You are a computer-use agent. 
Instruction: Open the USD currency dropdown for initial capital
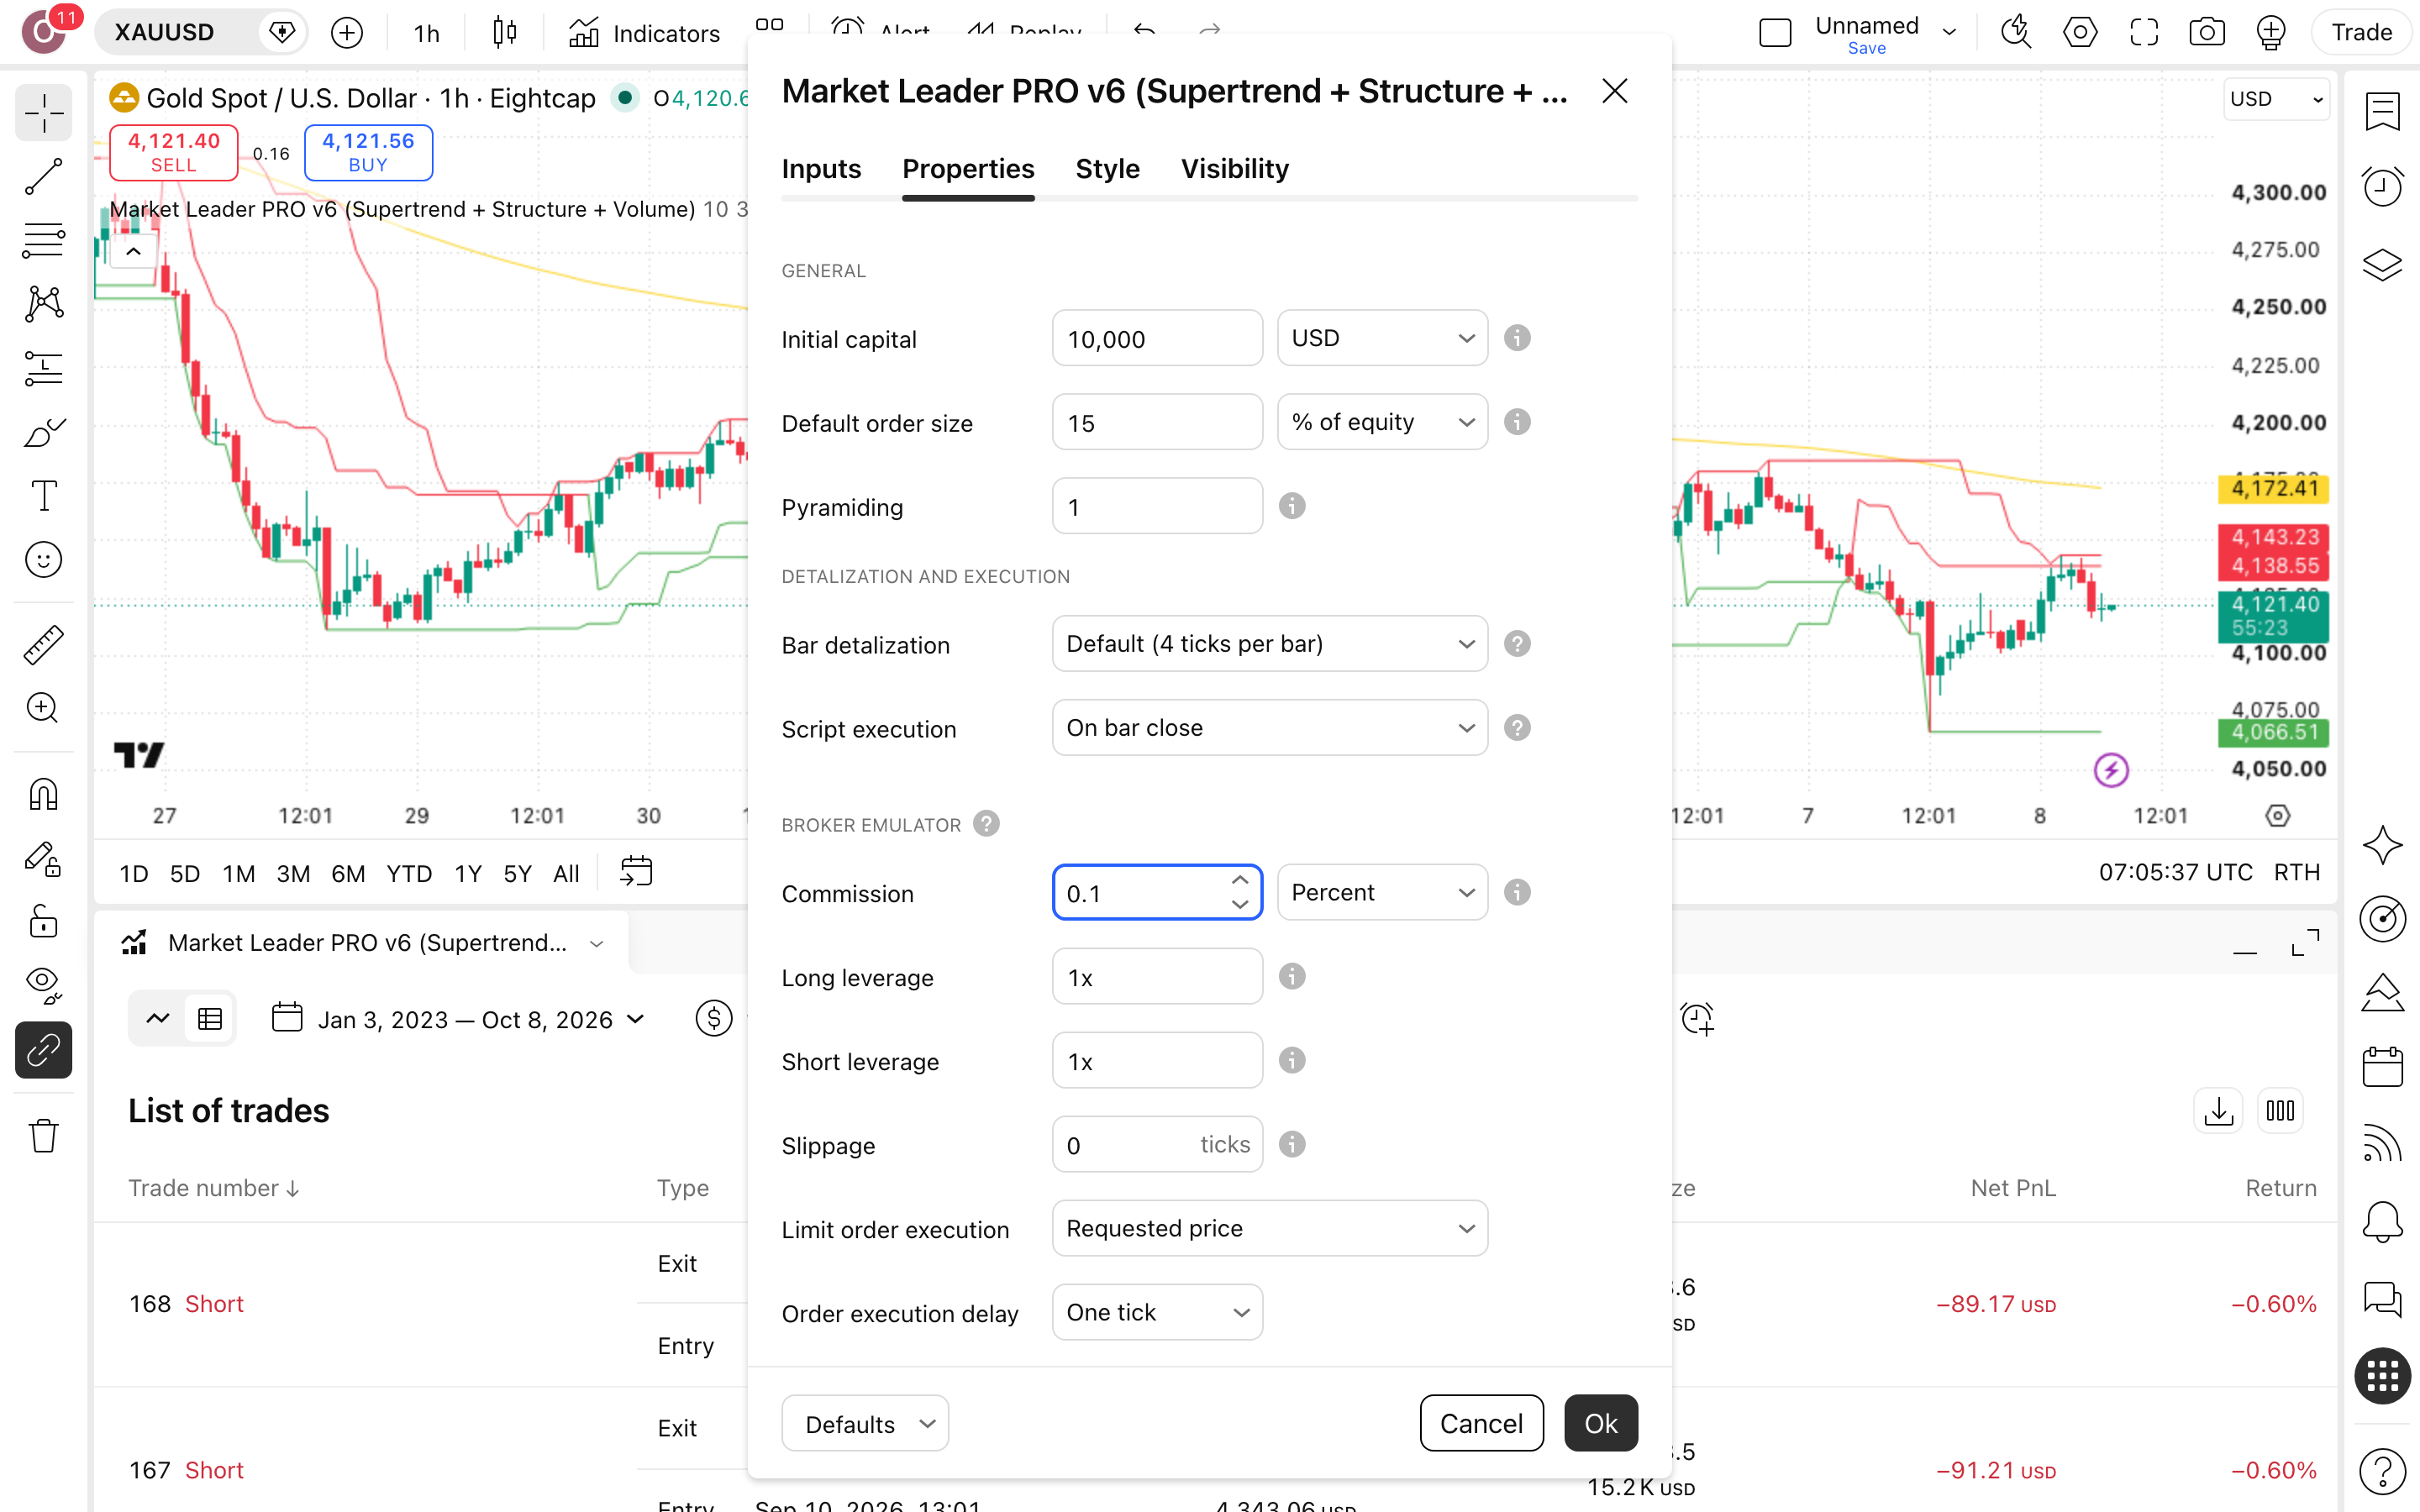point(1382,338)
